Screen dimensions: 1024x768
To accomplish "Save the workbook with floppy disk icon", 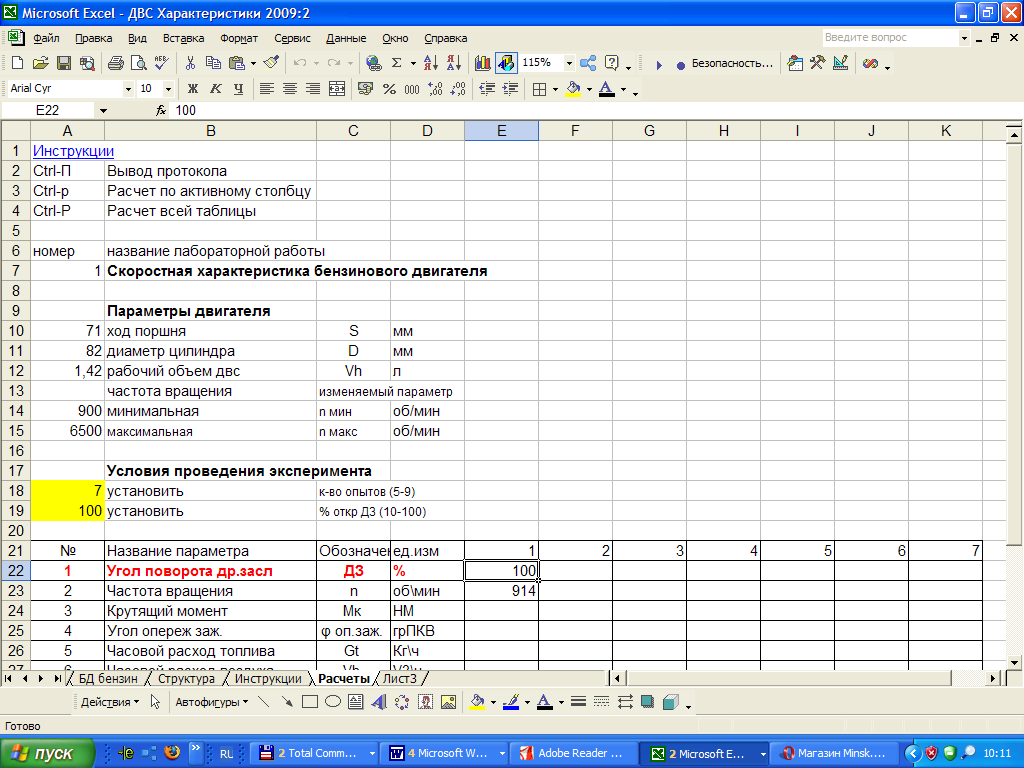I will tap(63, 63).
